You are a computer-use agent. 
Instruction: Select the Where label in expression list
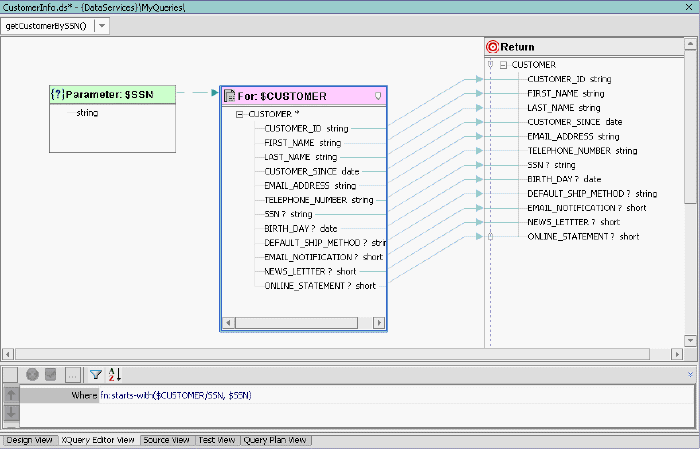(84, 395)
